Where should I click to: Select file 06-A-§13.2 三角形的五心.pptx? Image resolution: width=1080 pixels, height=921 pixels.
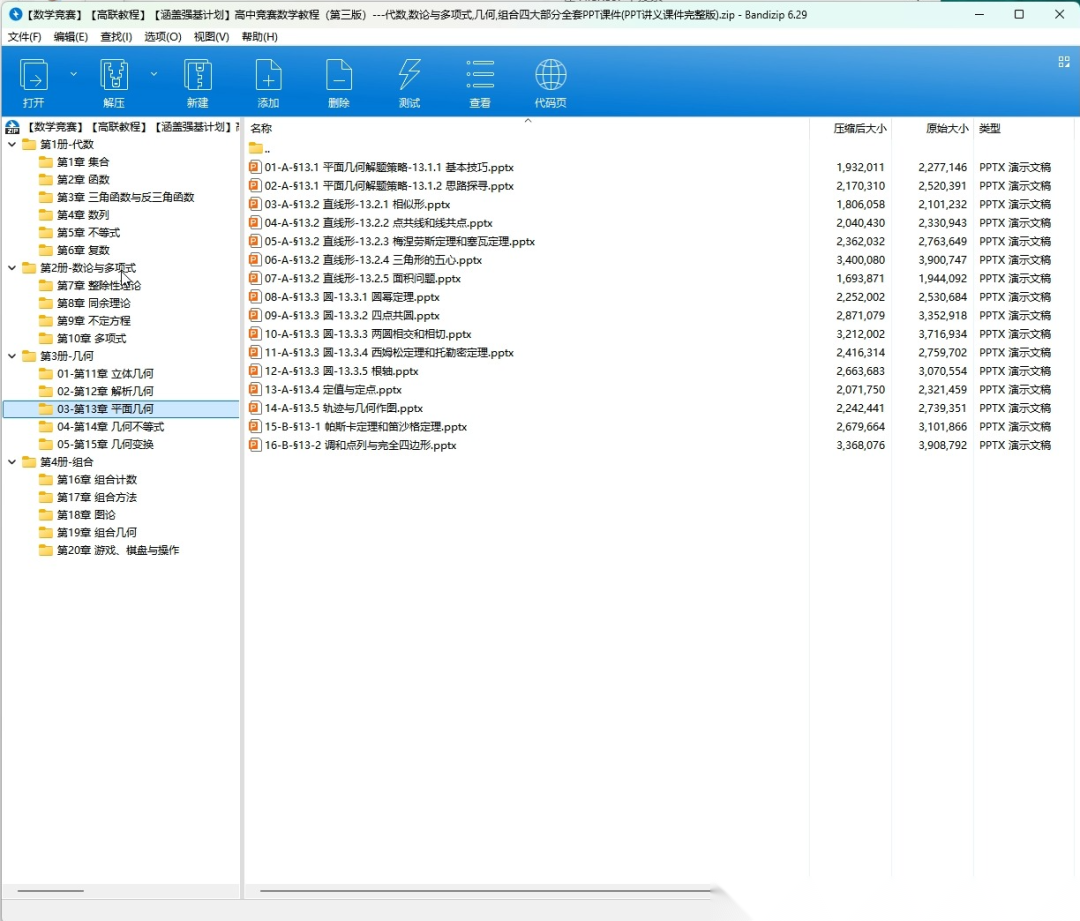pos(373,260)
